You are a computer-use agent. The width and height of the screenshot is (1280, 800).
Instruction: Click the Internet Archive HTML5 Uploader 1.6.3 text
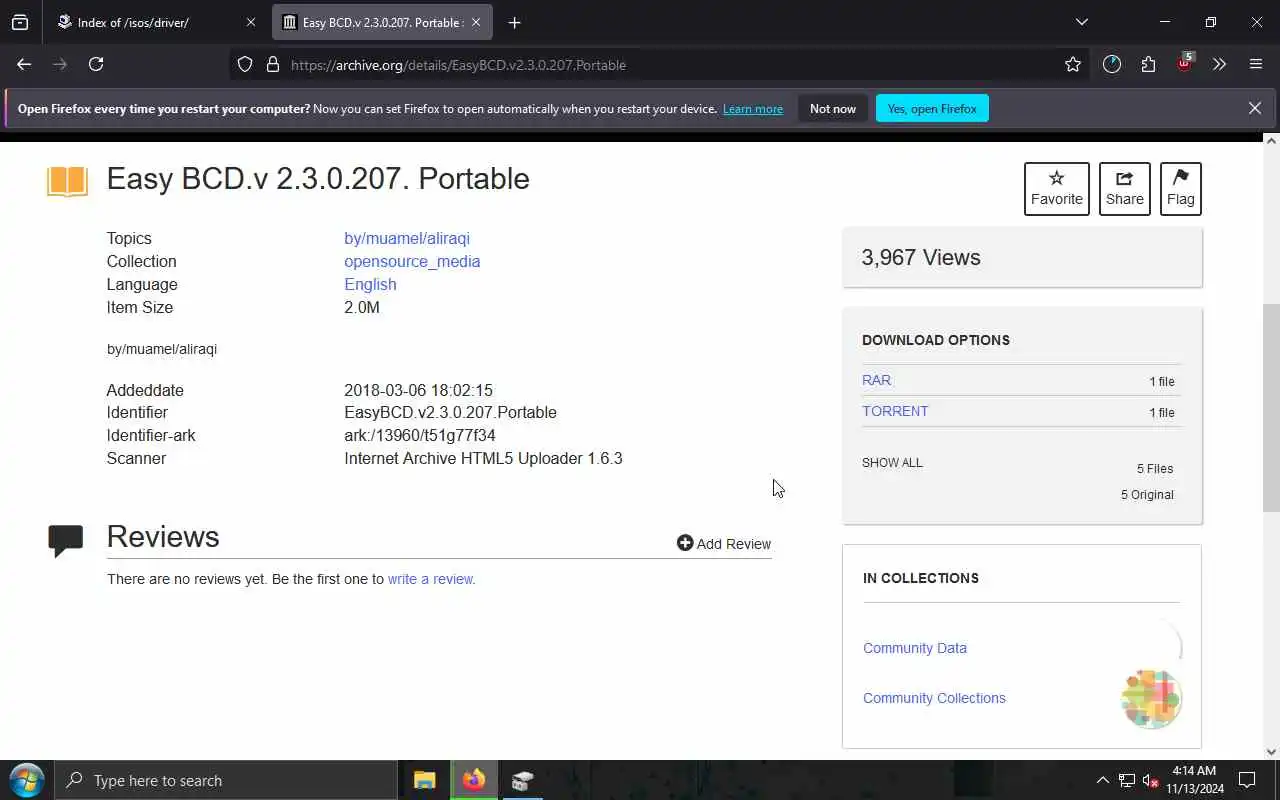click(483, 458)
